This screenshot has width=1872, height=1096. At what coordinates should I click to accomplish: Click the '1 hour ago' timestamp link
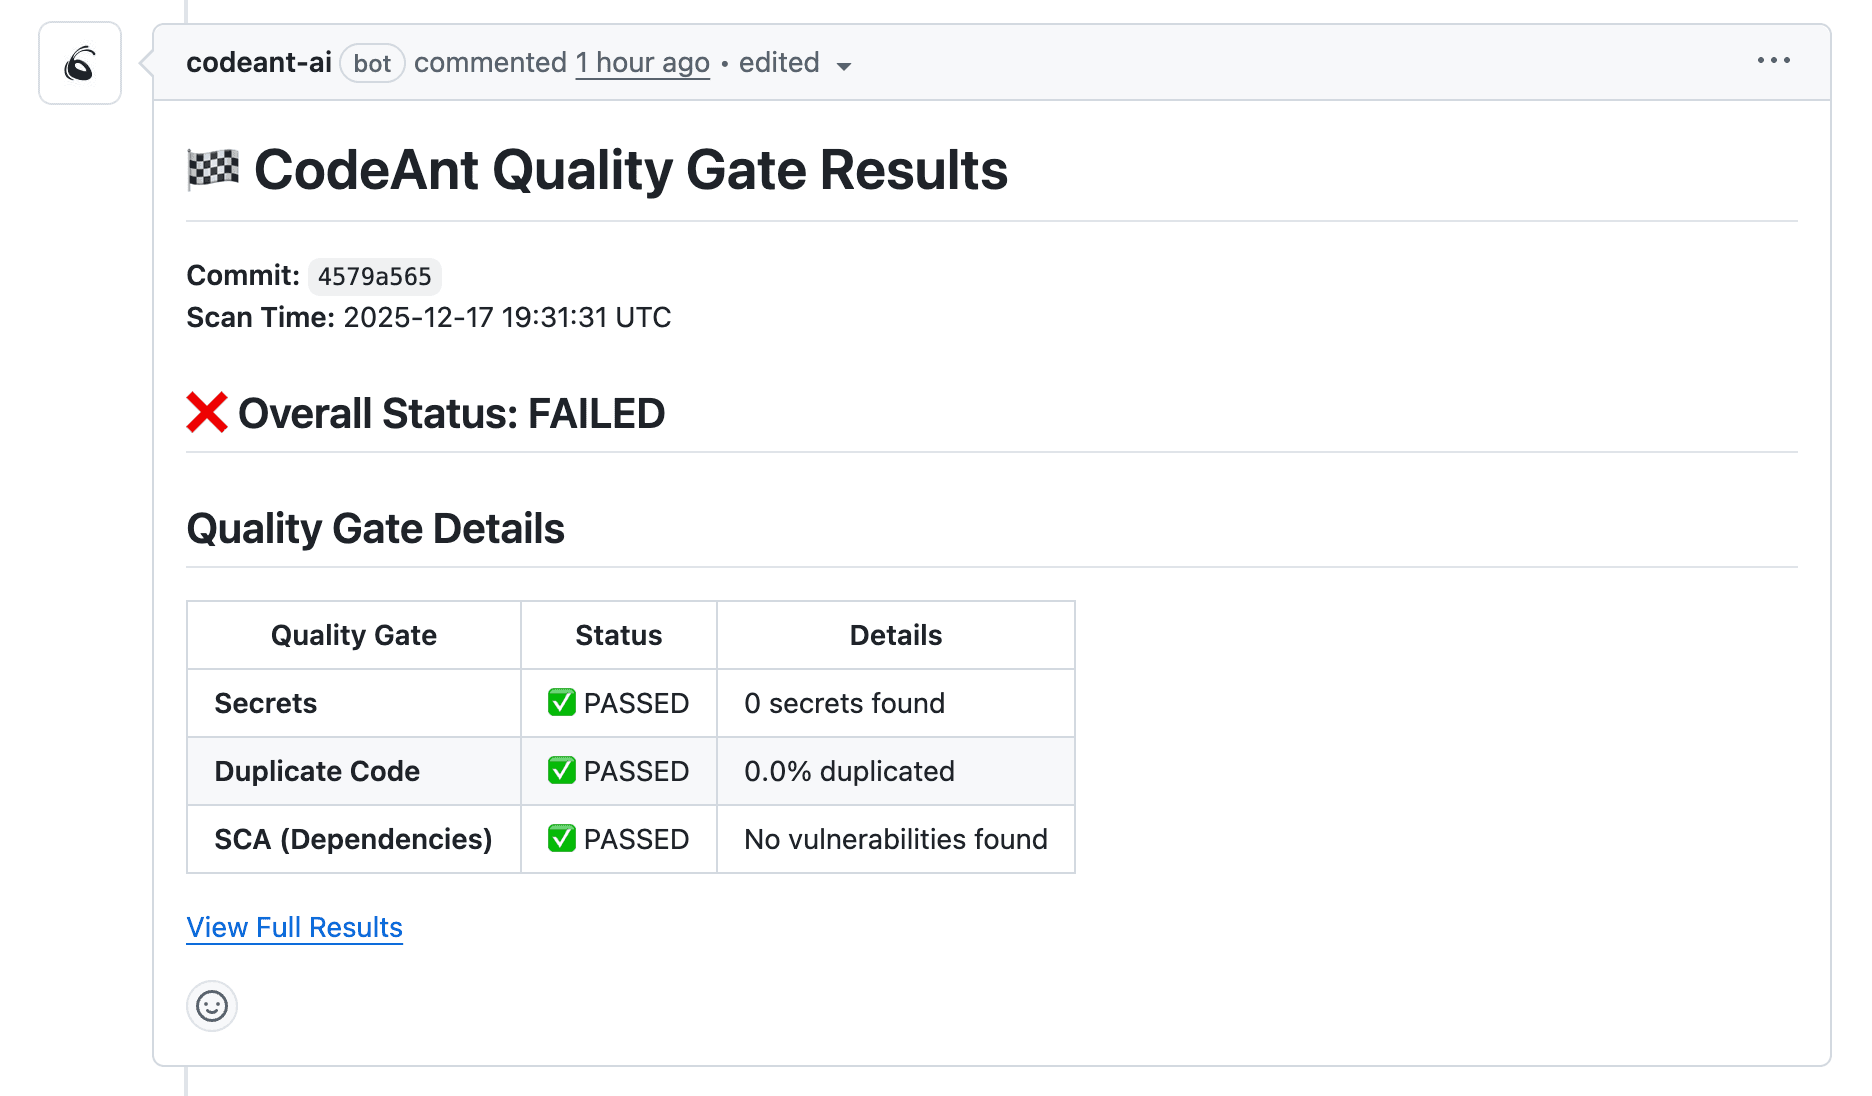[642, 62]
